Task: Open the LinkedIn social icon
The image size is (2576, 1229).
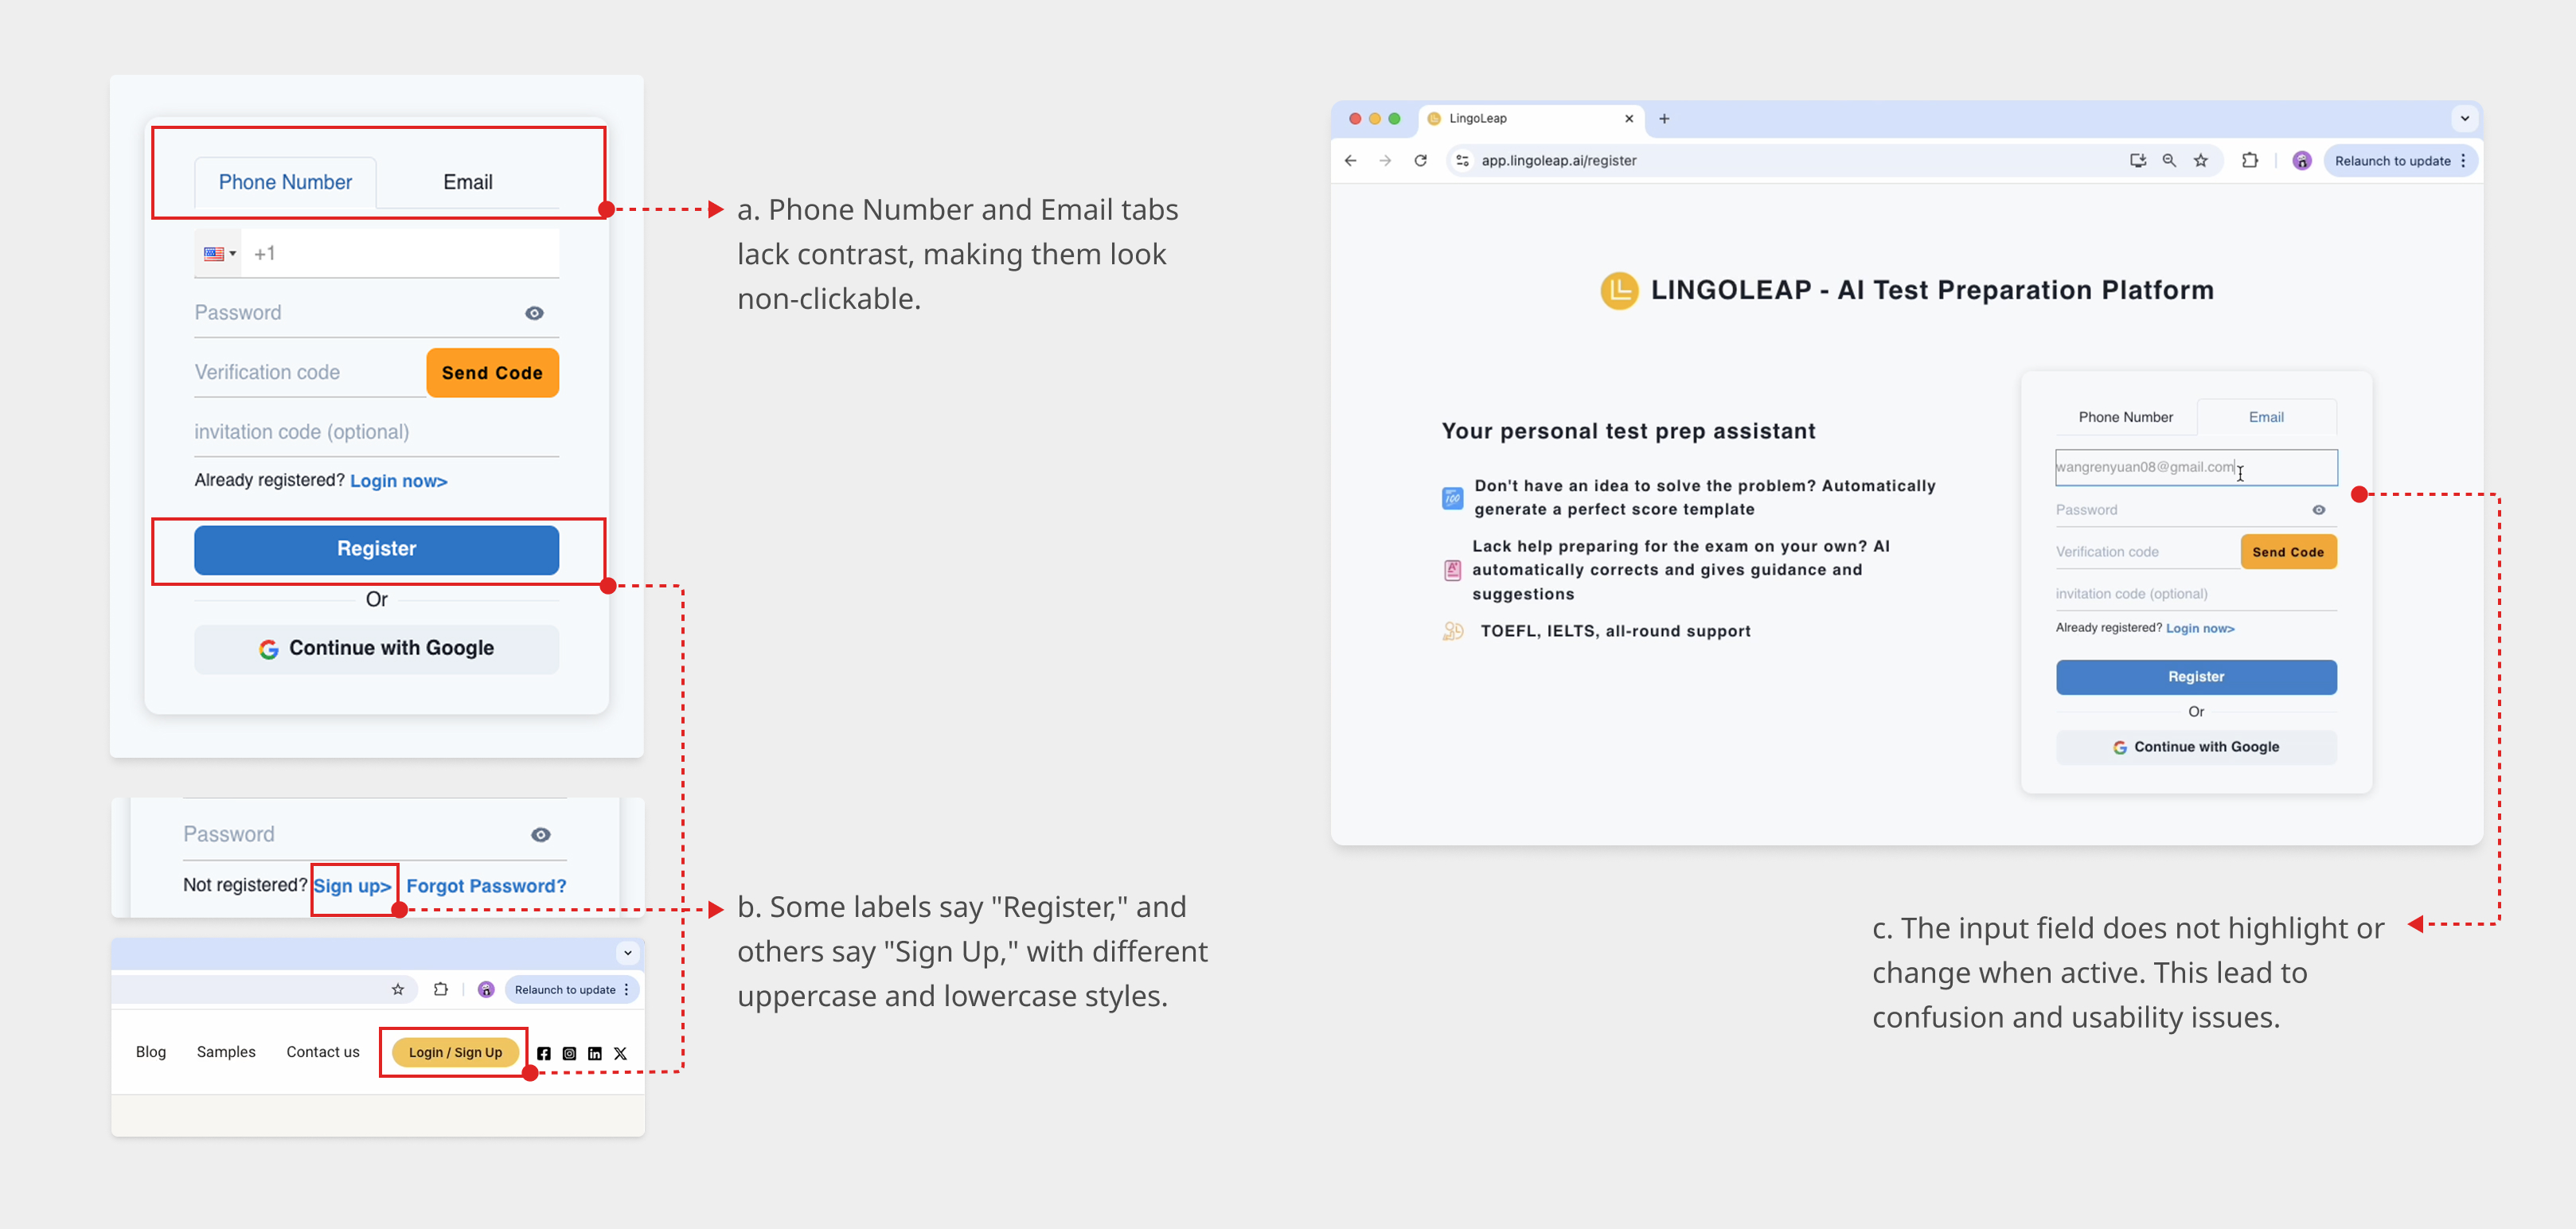Action: 595,1054
